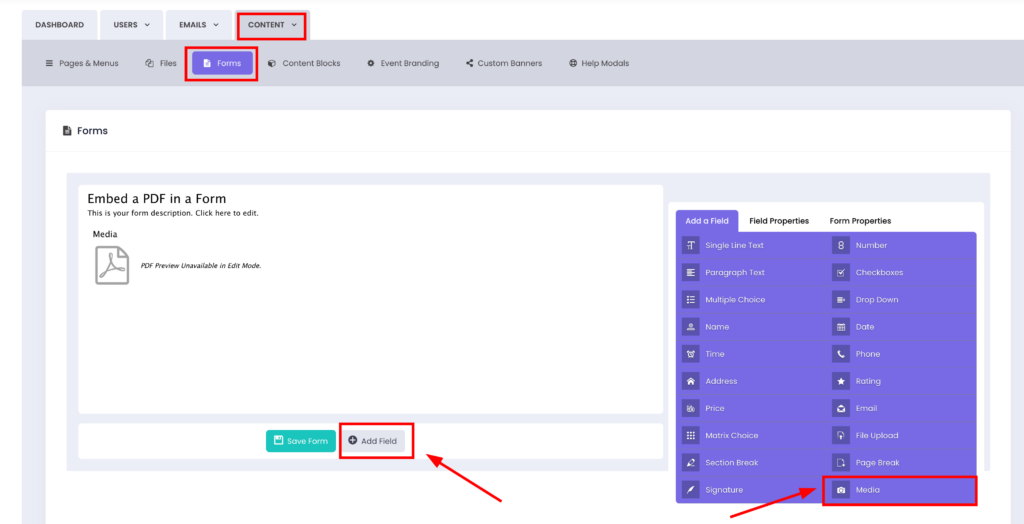The width and height of the screenshot is (1024, 524).
Task: Edit the form description text
Action: (x=173, y=213)
